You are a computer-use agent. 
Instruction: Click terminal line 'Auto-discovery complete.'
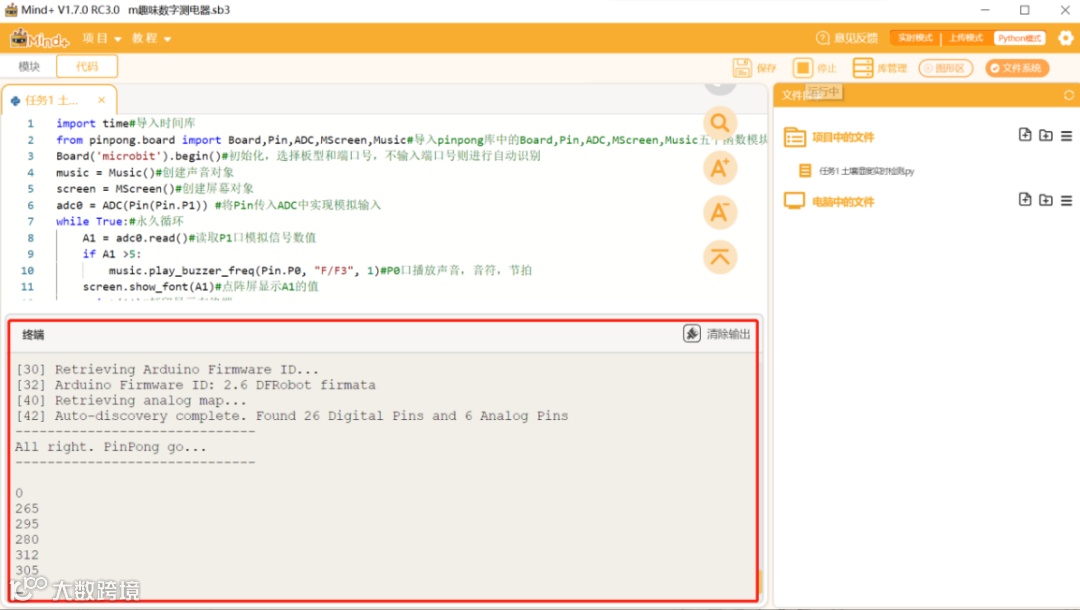pyautogui.click(x=292, y=416)
